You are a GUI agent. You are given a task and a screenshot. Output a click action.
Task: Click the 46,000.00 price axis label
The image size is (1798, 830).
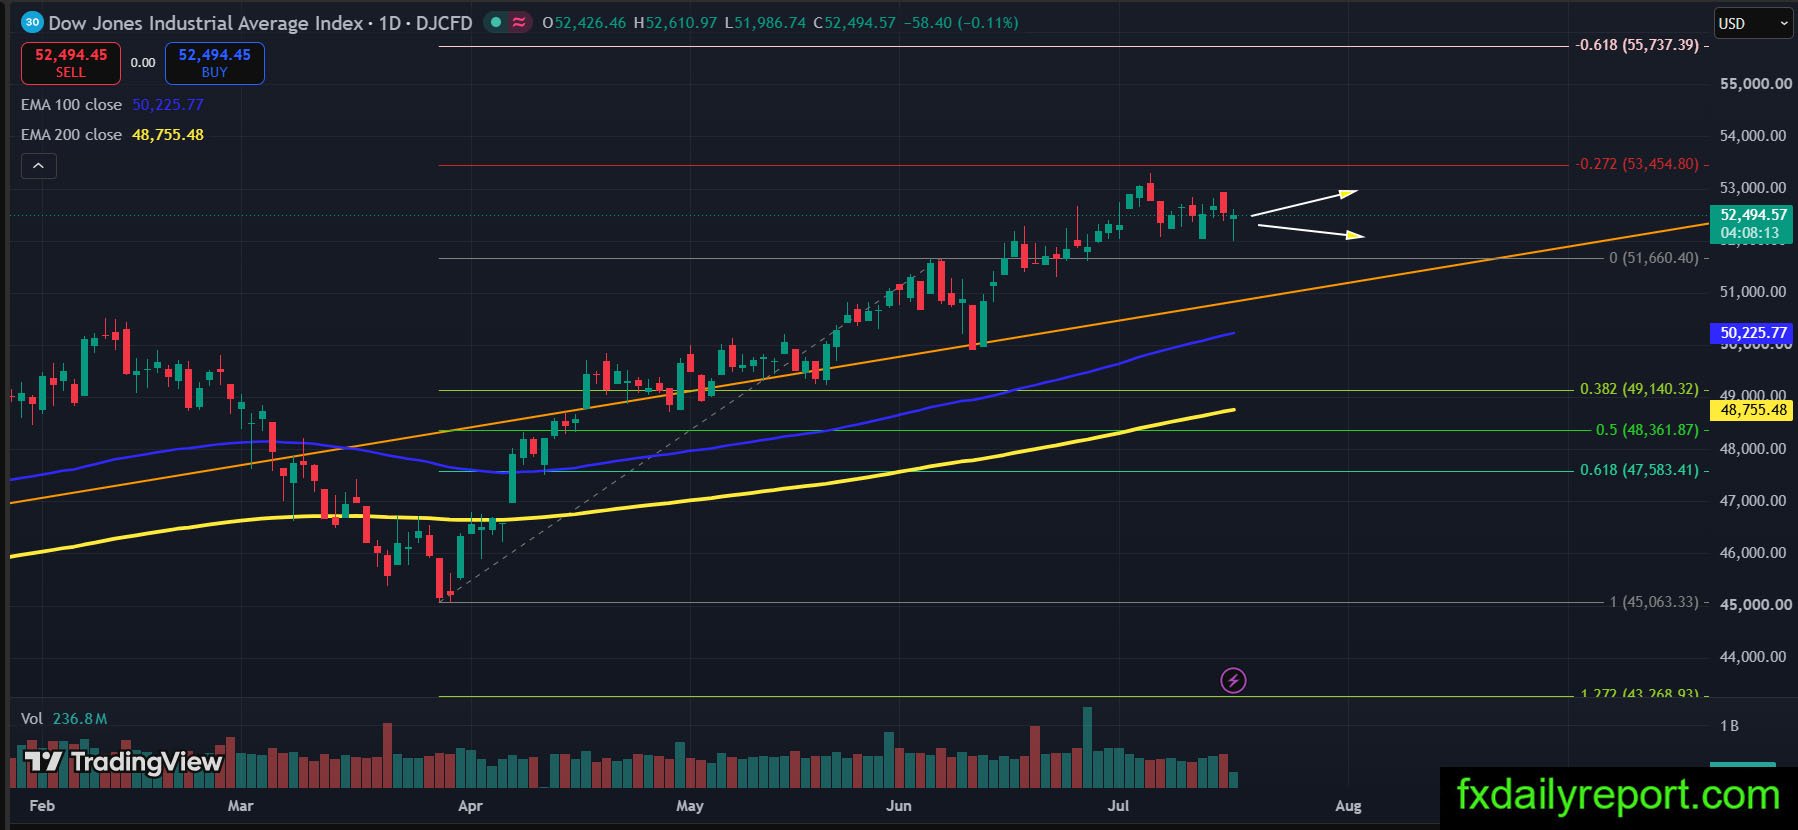pyautogui.click(x=1755, y=553)
